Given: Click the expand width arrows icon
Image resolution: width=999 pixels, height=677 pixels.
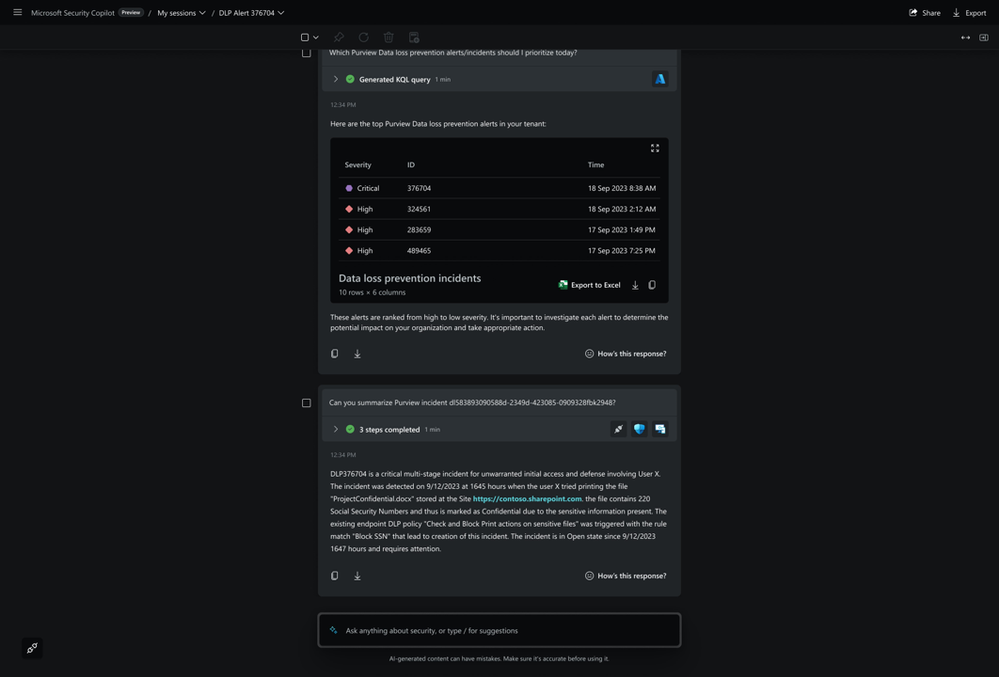Looking at the screenshot, I should click(965, 38).
